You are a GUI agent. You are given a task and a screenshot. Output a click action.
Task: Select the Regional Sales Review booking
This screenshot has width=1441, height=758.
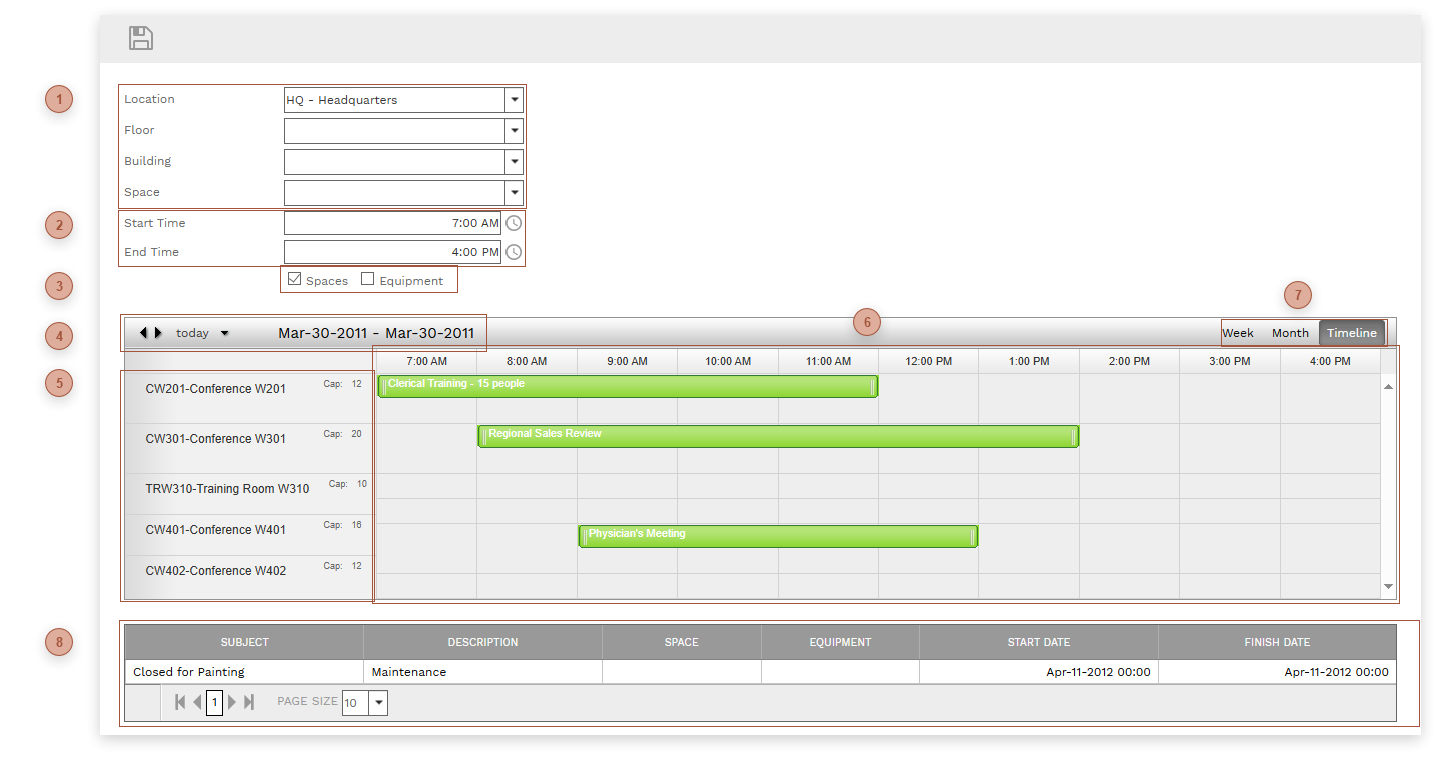coord(777,436)
